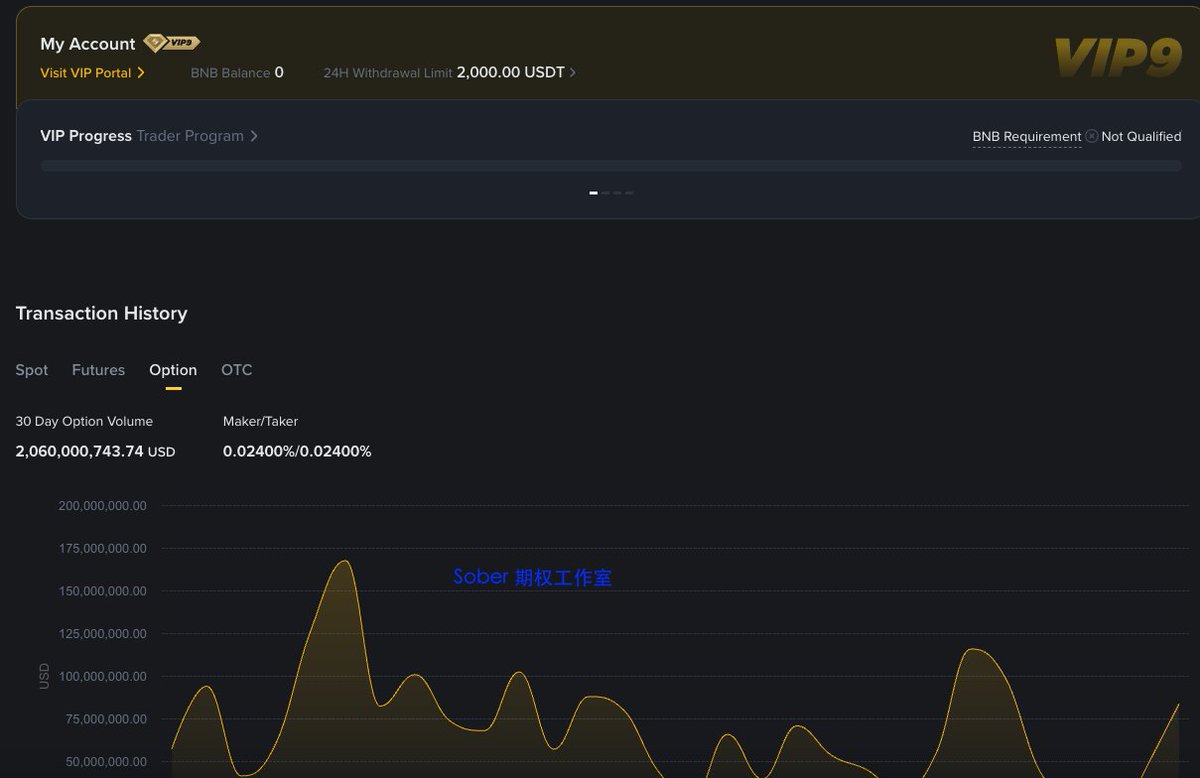Select the first active carousel indicator dot

(593, 192)
